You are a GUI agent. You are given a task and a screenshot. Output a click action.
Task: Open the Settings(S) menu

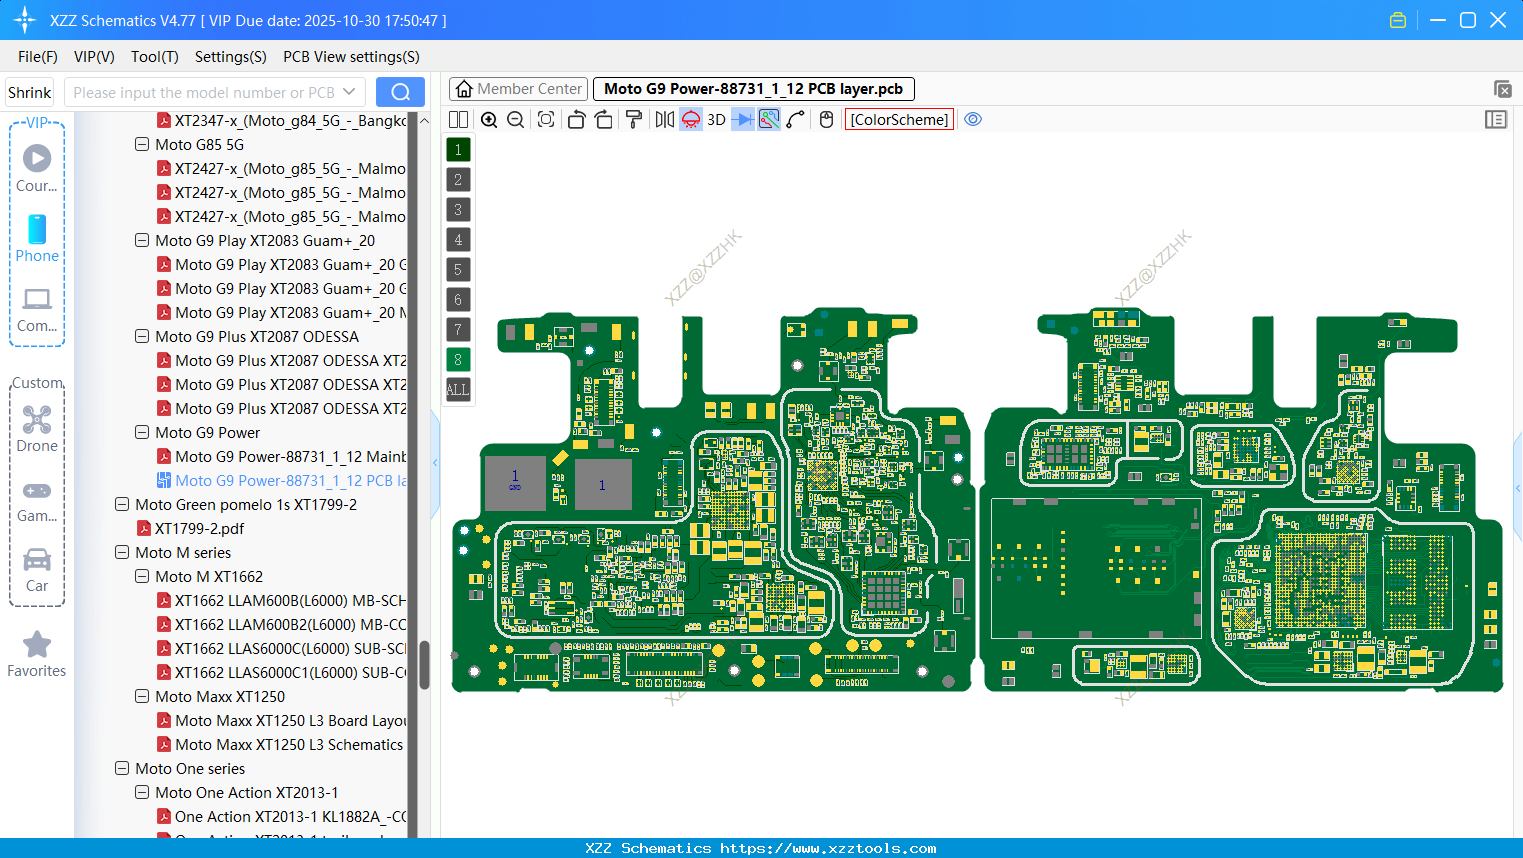230,57
